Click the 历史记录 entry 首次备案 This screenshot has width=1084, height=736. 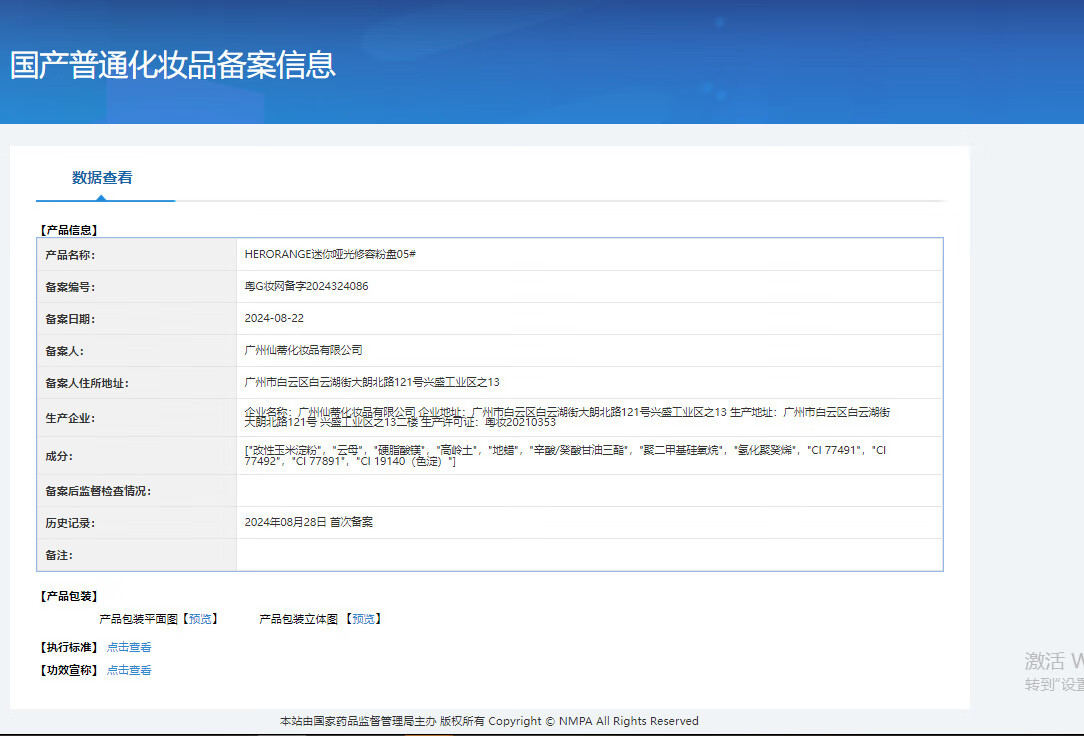[x=308, y=522]
